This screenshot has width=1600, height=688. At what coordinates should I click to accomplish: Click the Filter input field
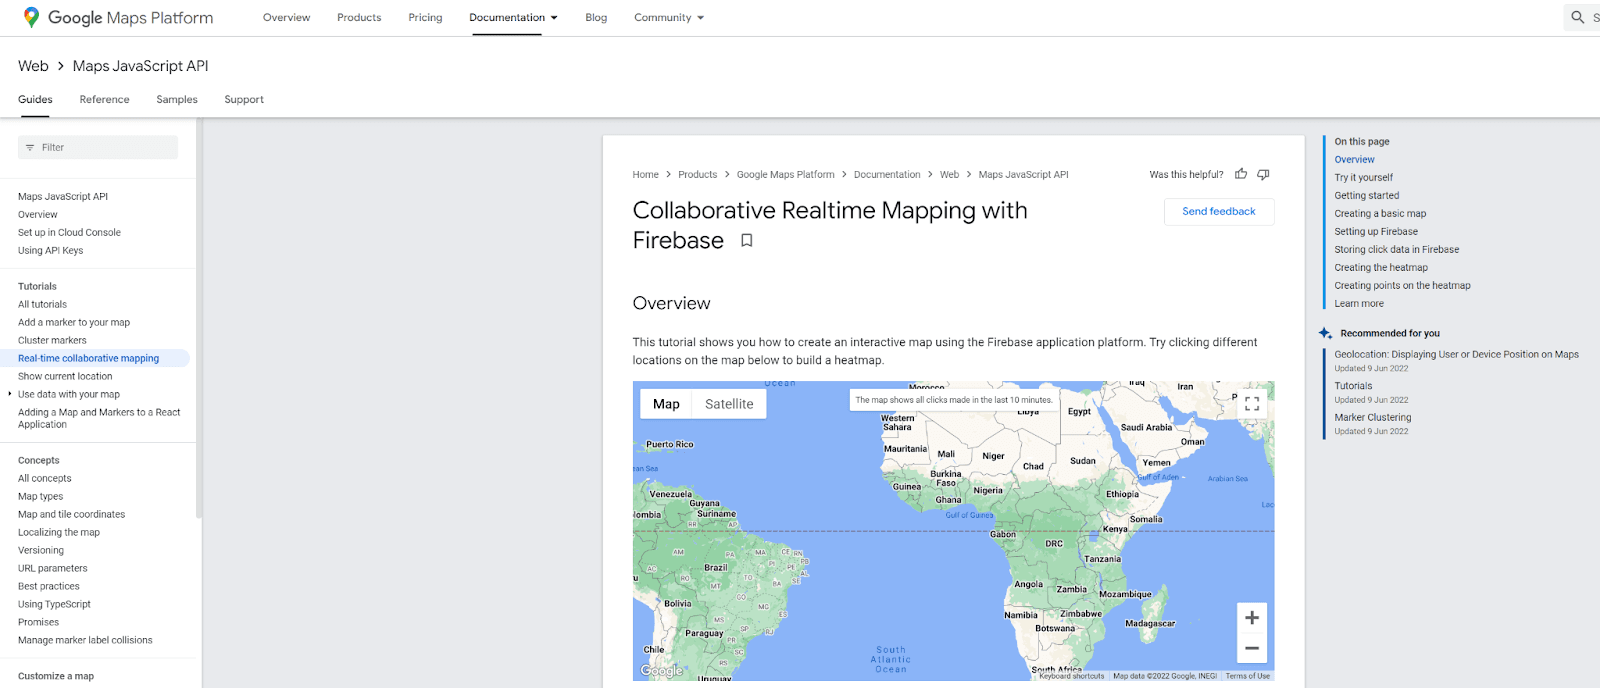tap(98, 147)
